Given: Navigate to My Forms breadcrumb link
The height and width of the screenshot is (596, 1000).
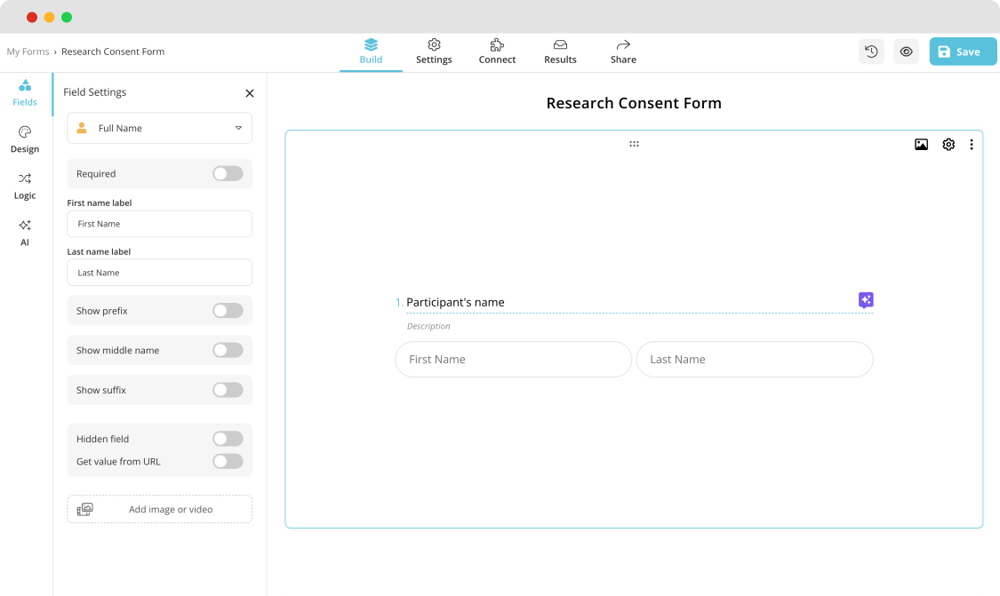Looking at the screenshot, I should pos(28,52).
